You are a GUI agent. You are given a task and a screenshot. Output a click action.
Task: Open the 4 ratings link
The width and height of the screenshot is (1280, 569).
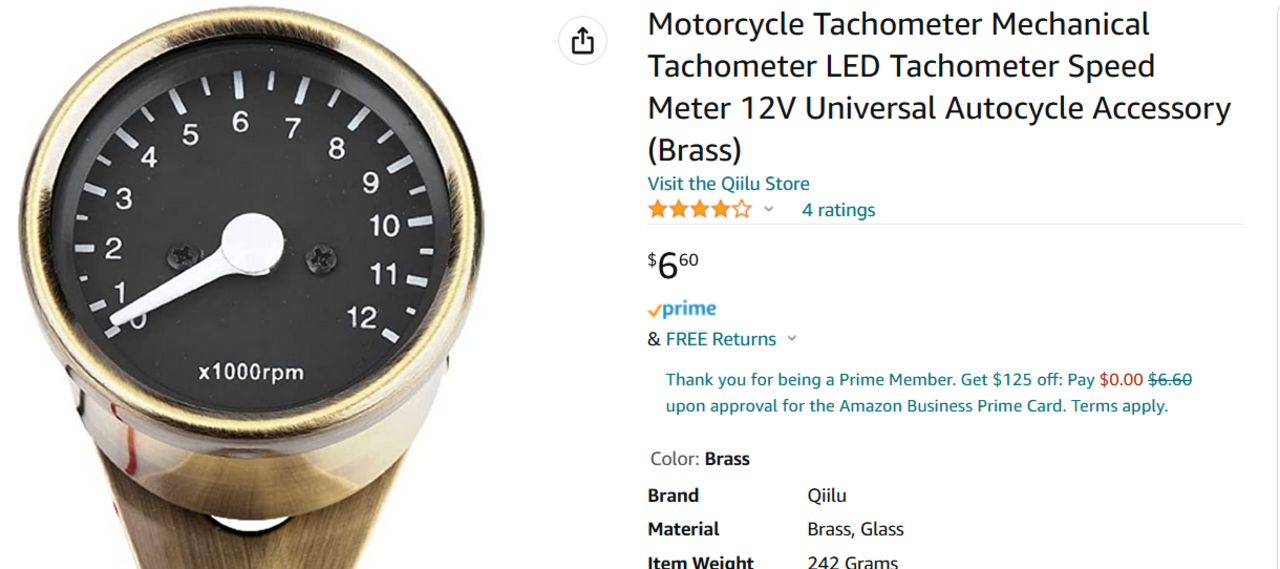click(838, 210)
